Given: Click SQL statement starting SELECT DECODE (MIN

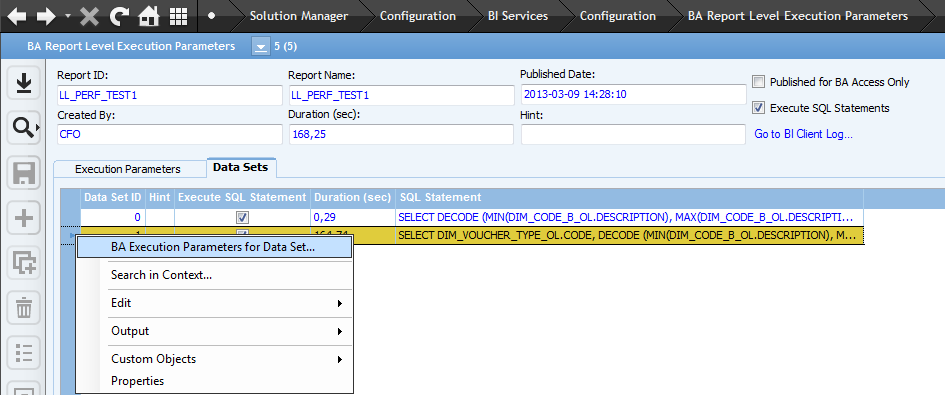Looking at the screenshot, I should 629,217.
